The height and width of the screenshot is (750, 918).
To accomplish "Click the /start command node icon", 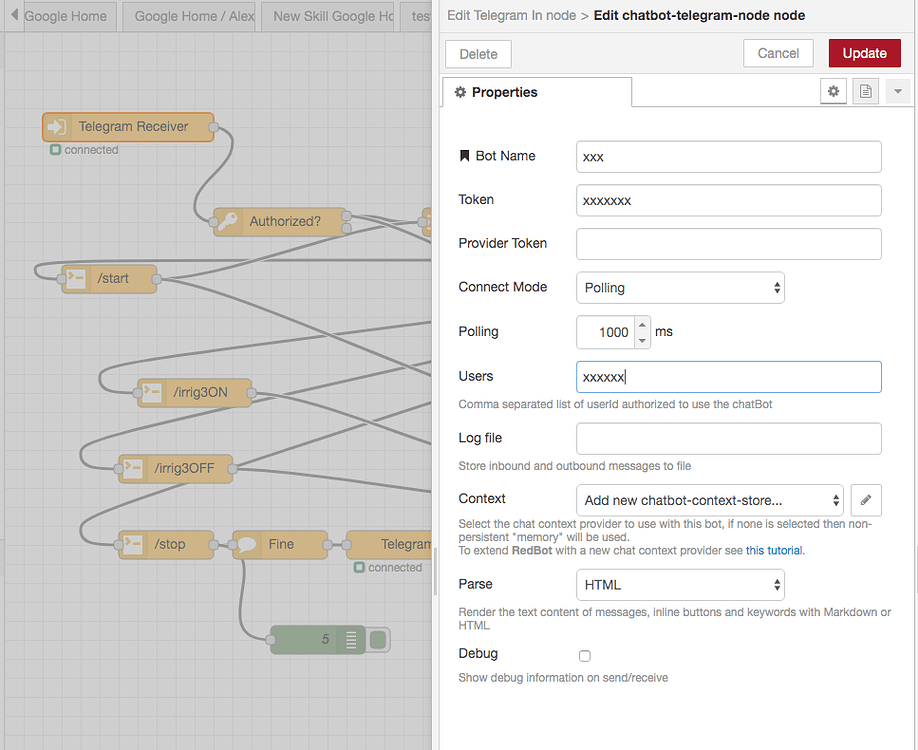I will coord(76,279).
